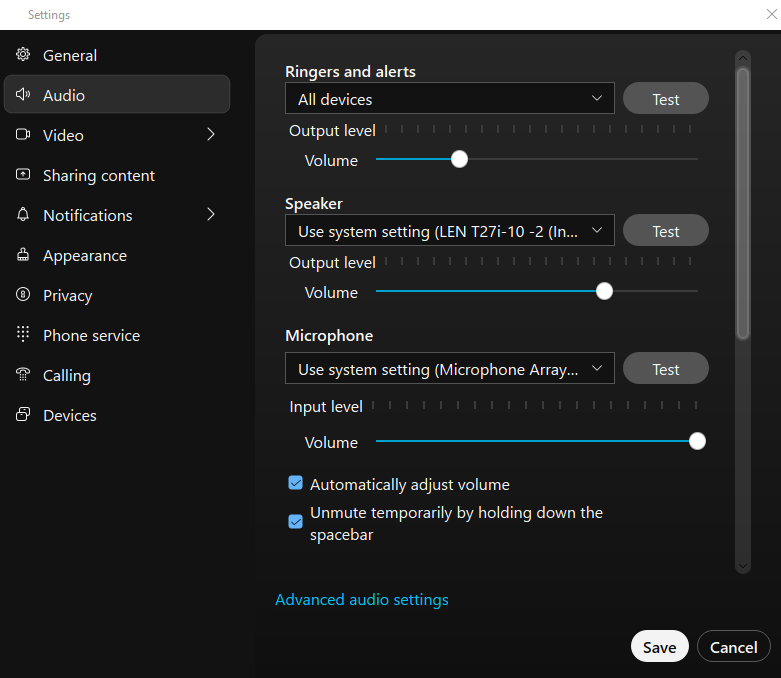This screenshot has height=678, width=781.
Task: Disable Automatically adjust volume checkbox
Action: 296,484
